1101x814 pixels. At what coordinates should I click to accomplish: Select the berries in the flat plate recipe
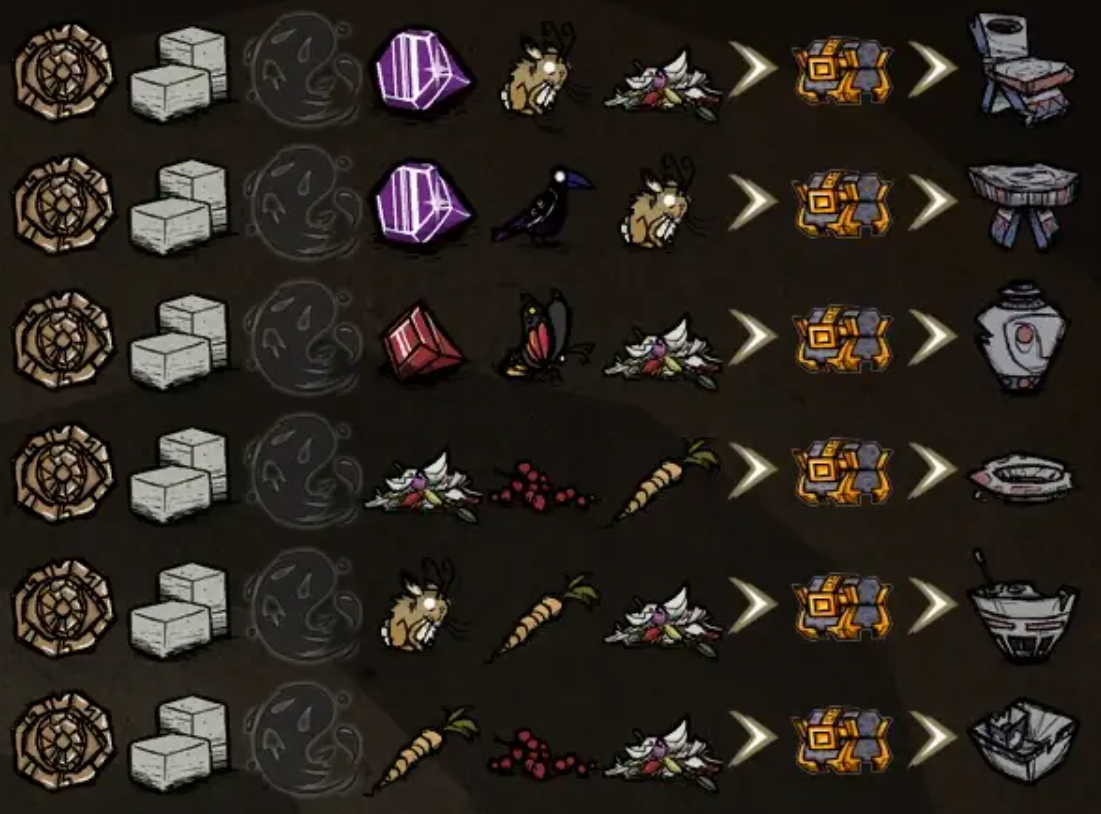tap(542, 486)
